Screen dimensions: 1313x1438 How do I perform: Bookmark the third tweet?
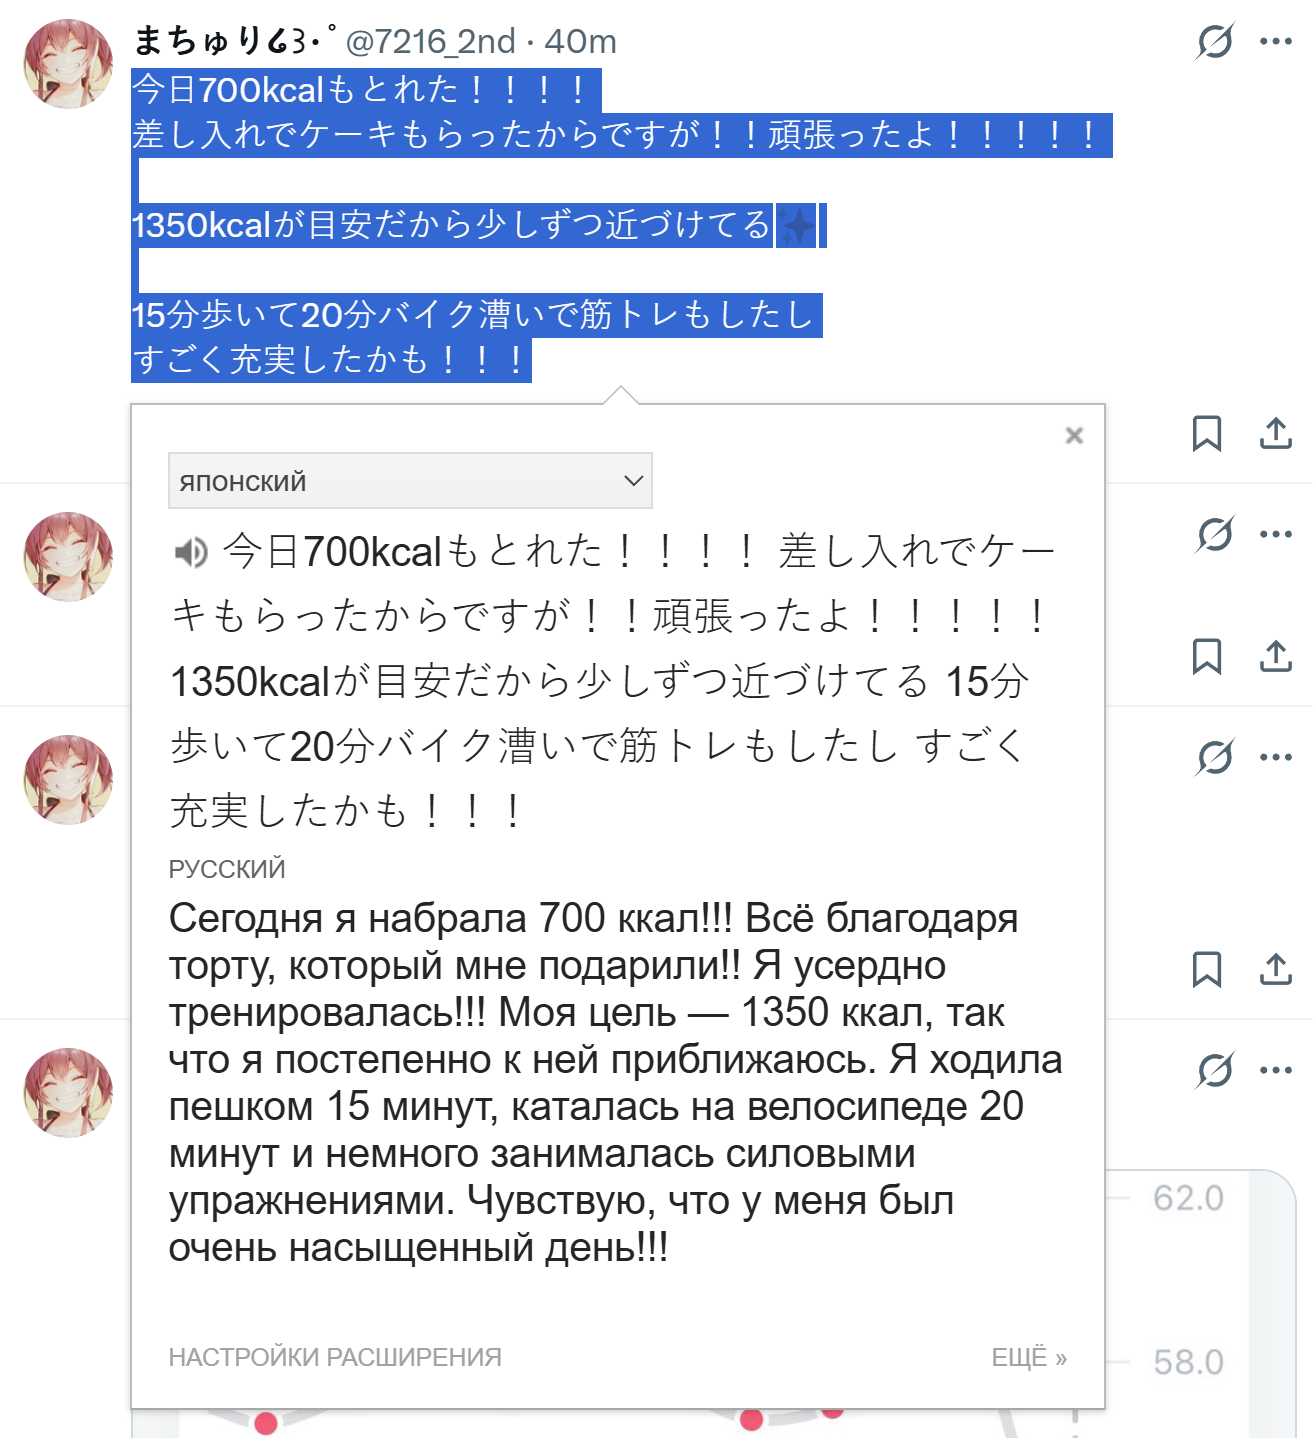(x=1207, y=969)
